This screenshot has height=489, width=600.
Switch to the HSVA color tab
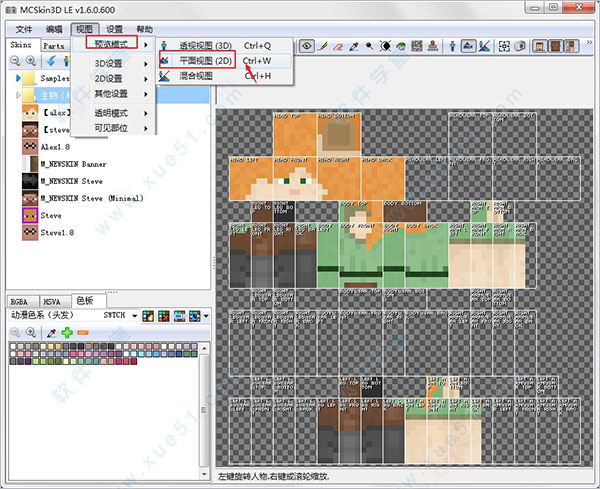point(53,300)
